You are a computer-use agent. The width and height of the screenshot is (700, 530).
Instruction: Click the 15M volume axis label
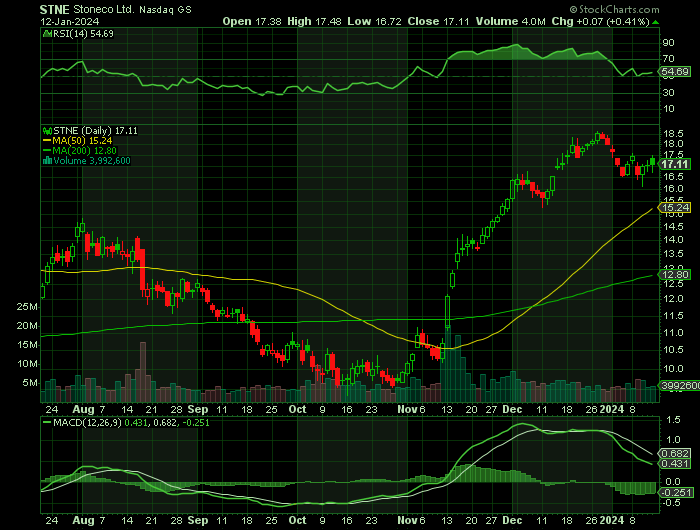point(27,345)
